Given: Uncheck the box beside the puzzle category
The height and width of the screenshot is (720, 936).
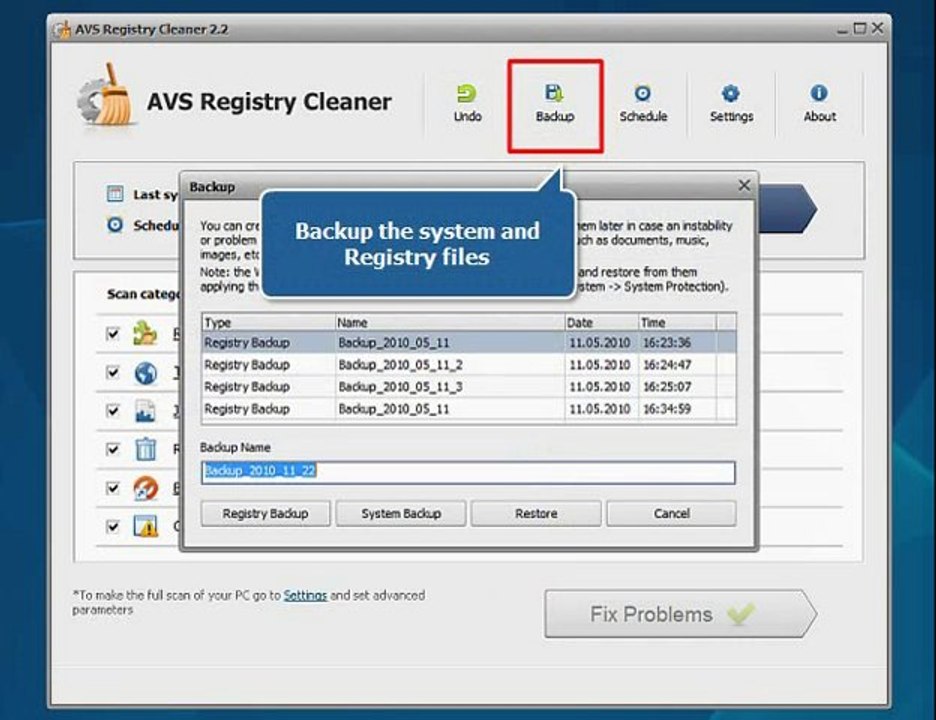Looking at the screenshot, I should [x=112, y=333].
